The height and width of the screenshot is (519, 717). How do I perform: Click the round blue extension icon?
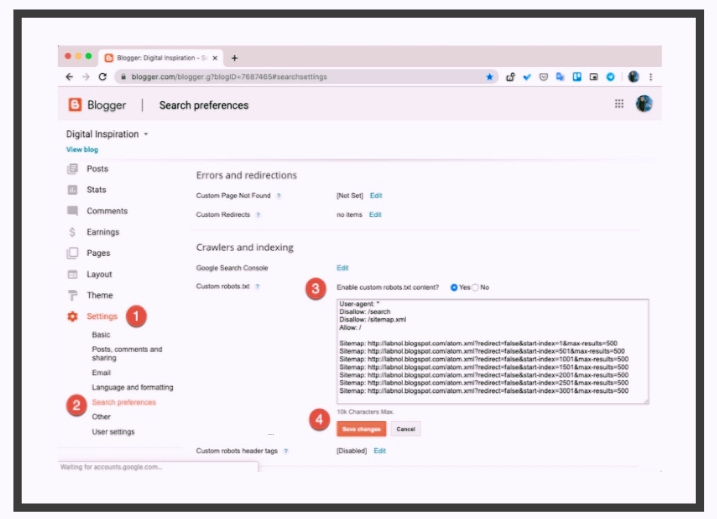(x=610, y=77)
